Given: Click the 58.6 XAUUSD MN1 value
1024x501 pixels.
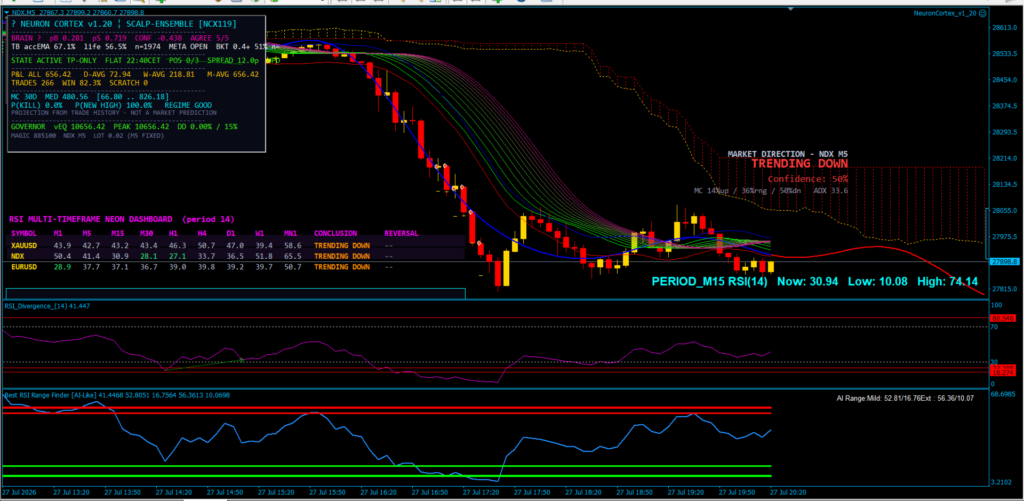Looking at the screenshot, I should click(293, 245).
